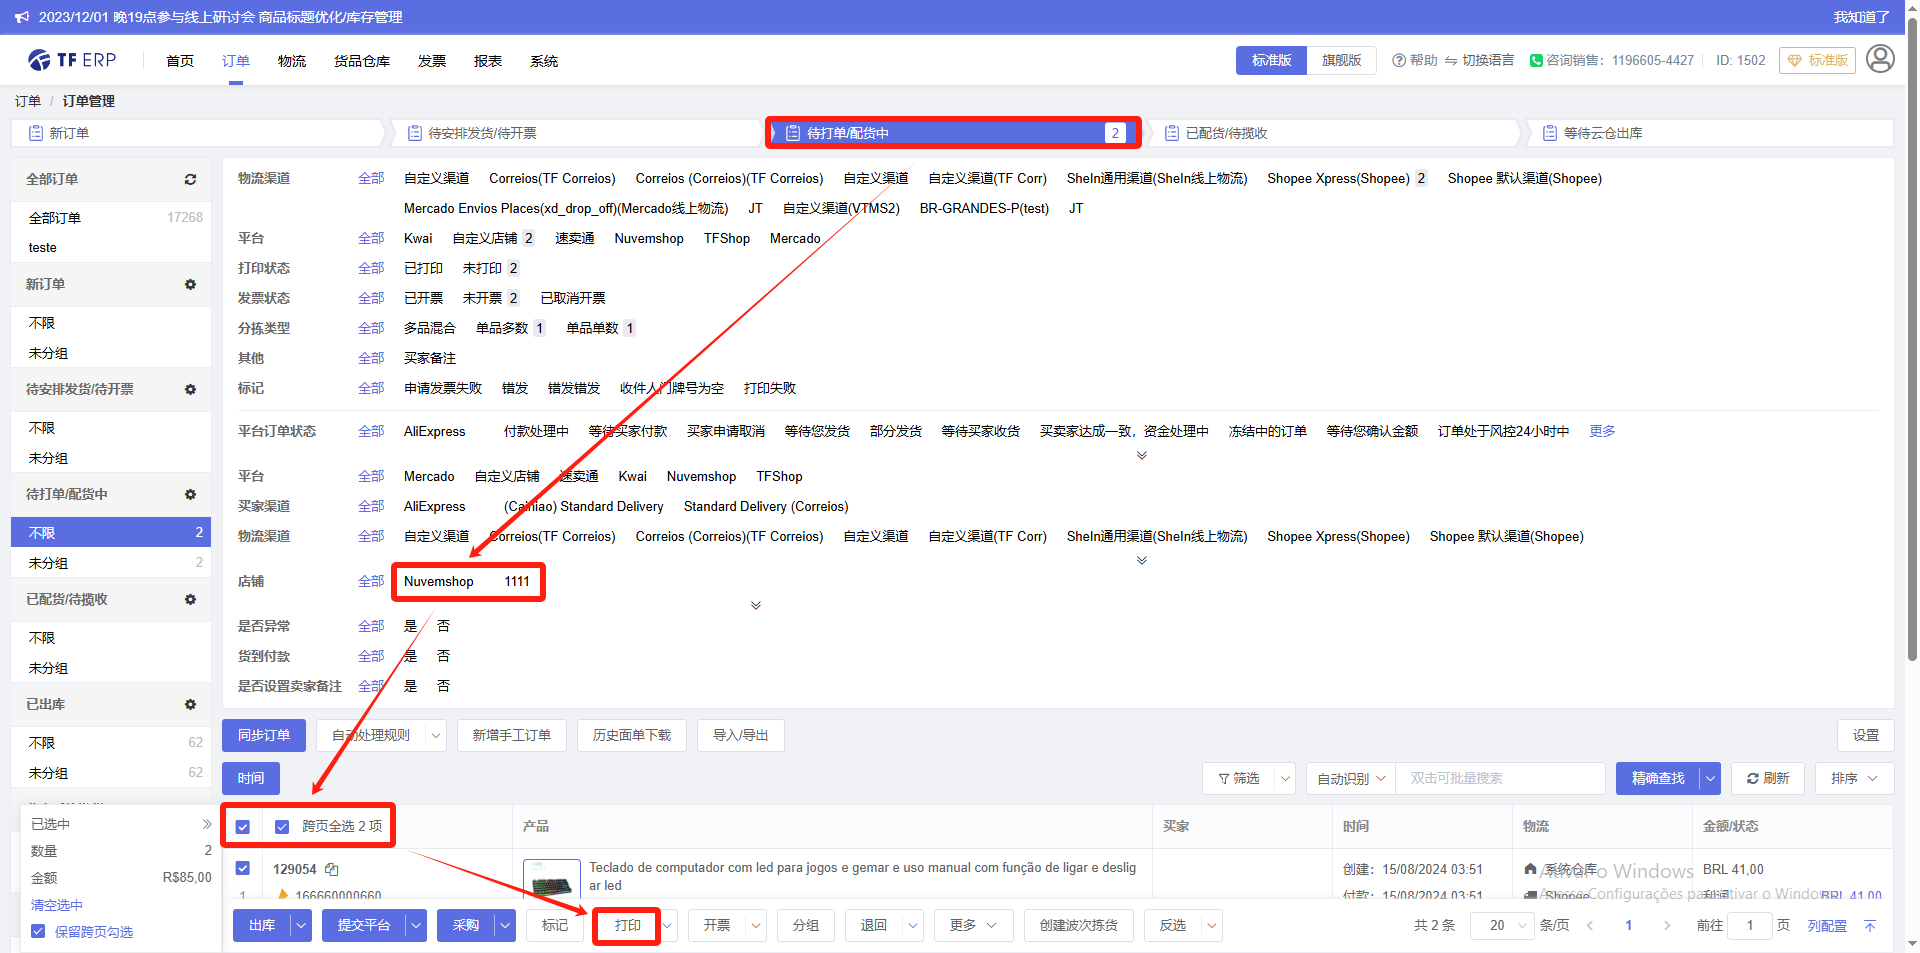The height and width of the screenshot is (953, 1920).
Task: Click the announcement megaphone icon in banner
Action: [x=22, y=17]
